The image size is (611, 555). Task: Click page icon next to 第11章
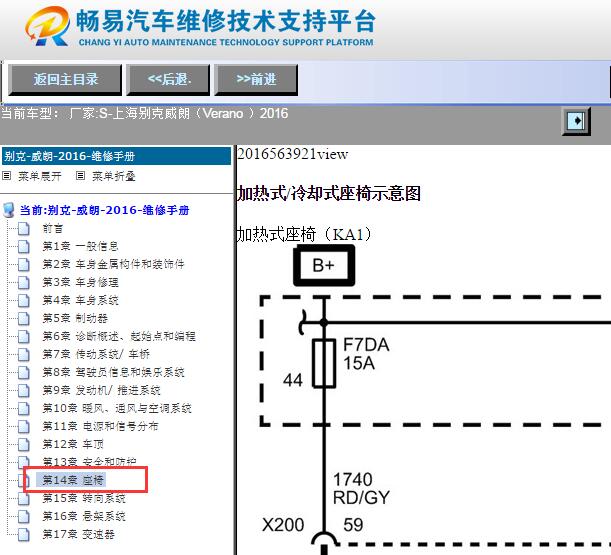click(x=24, y=426)
